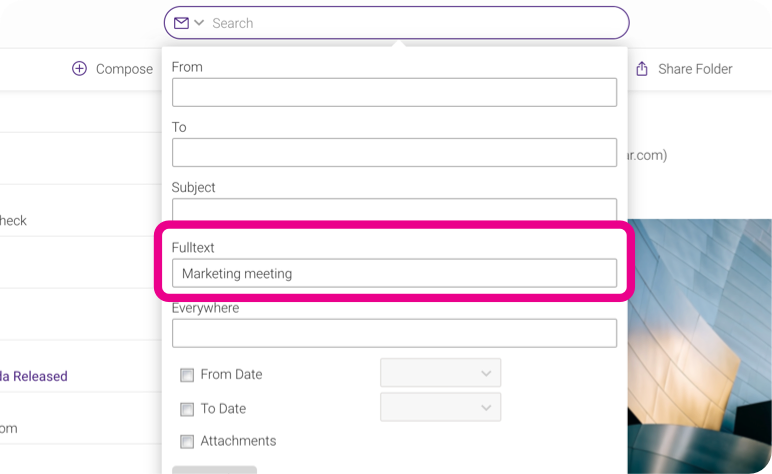
Task: Tick the Attachments checkbox
Action: pyautogui.click(x=187, y=442)
